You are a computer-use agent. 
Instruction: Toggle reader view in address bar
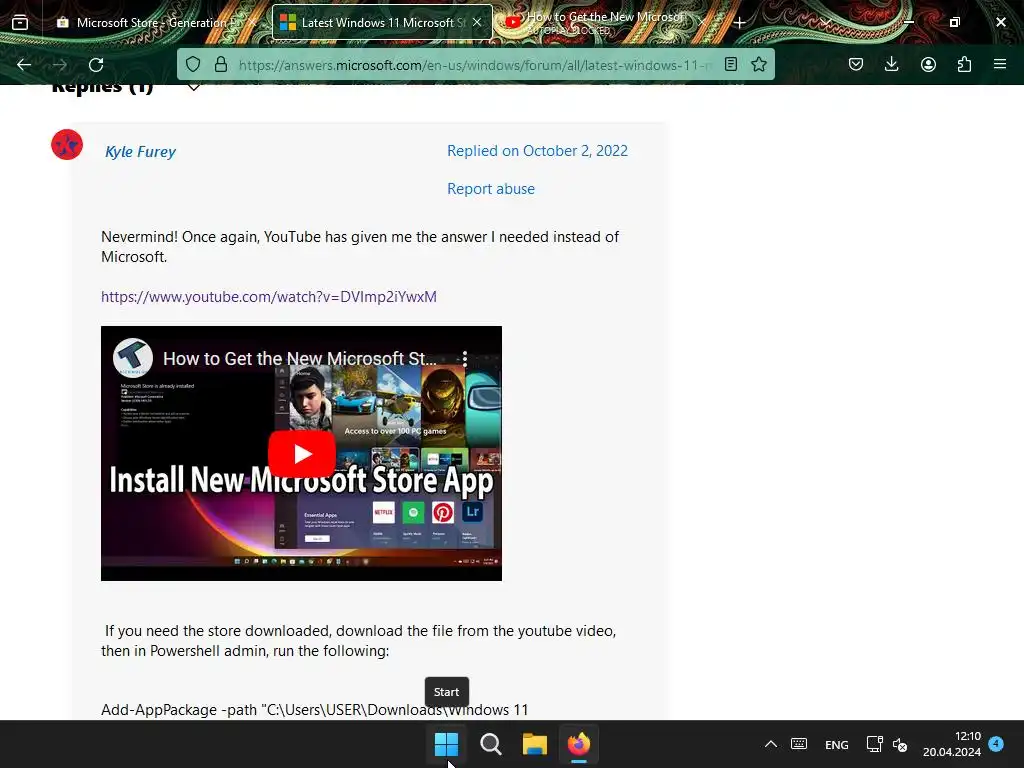pyautogui.click(x=731, y=64)
